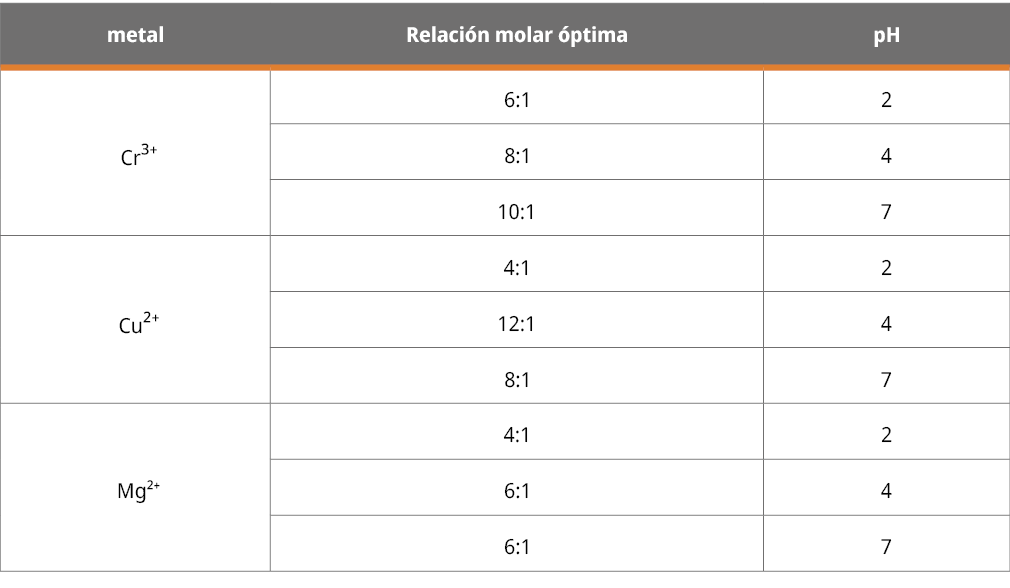Select the 8:1 ratio in the Cr³⁺ group
The width and height of the screenshot is (1010, 588).
517,156
